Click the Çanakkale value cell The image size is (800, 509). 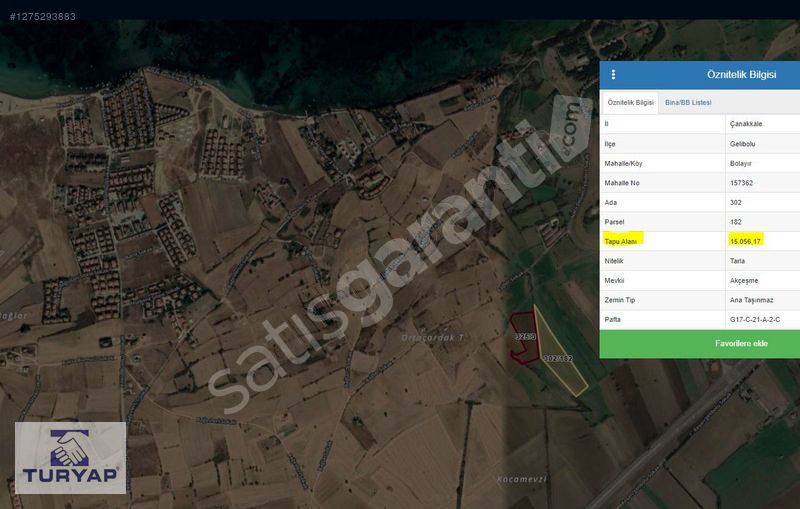point(746,124)
